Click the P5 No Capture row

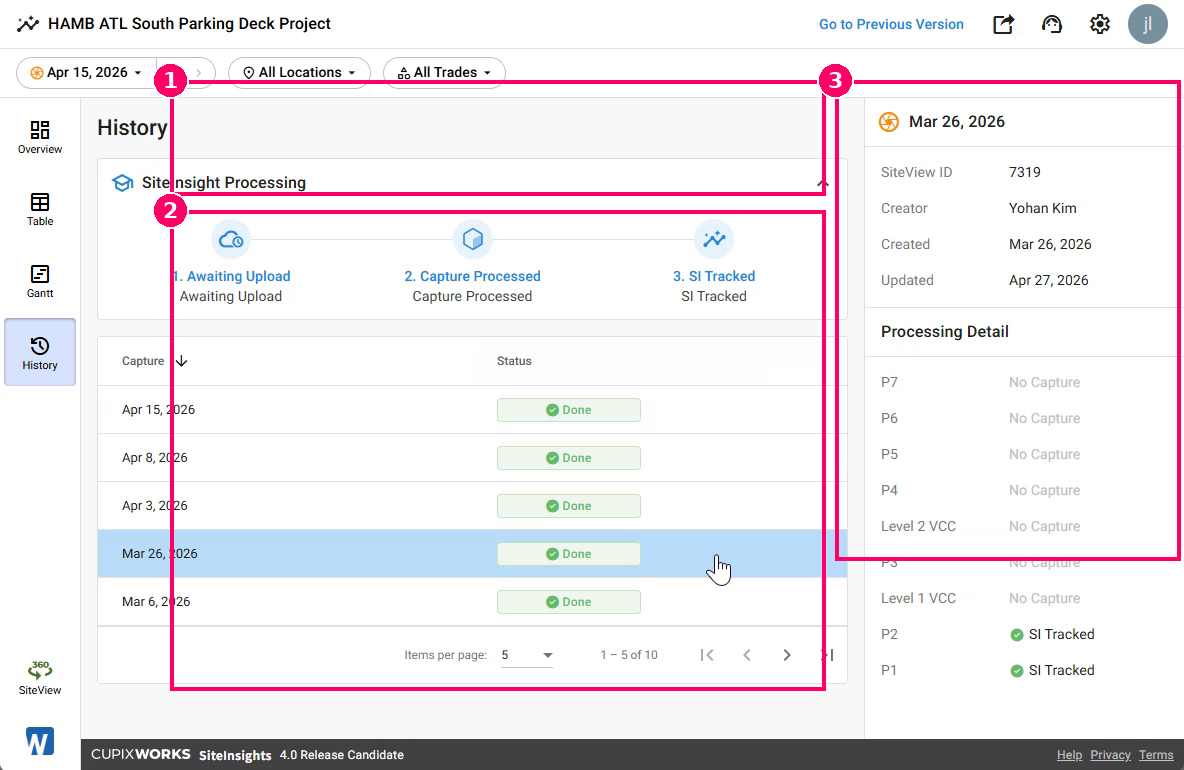(x=1024, y=454)
